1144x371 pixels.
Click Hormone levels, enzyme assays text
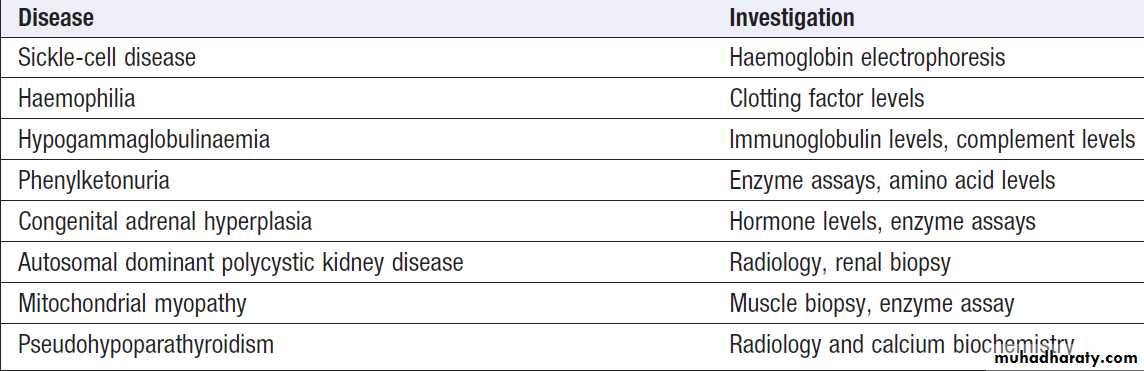(x=882, y=221)
